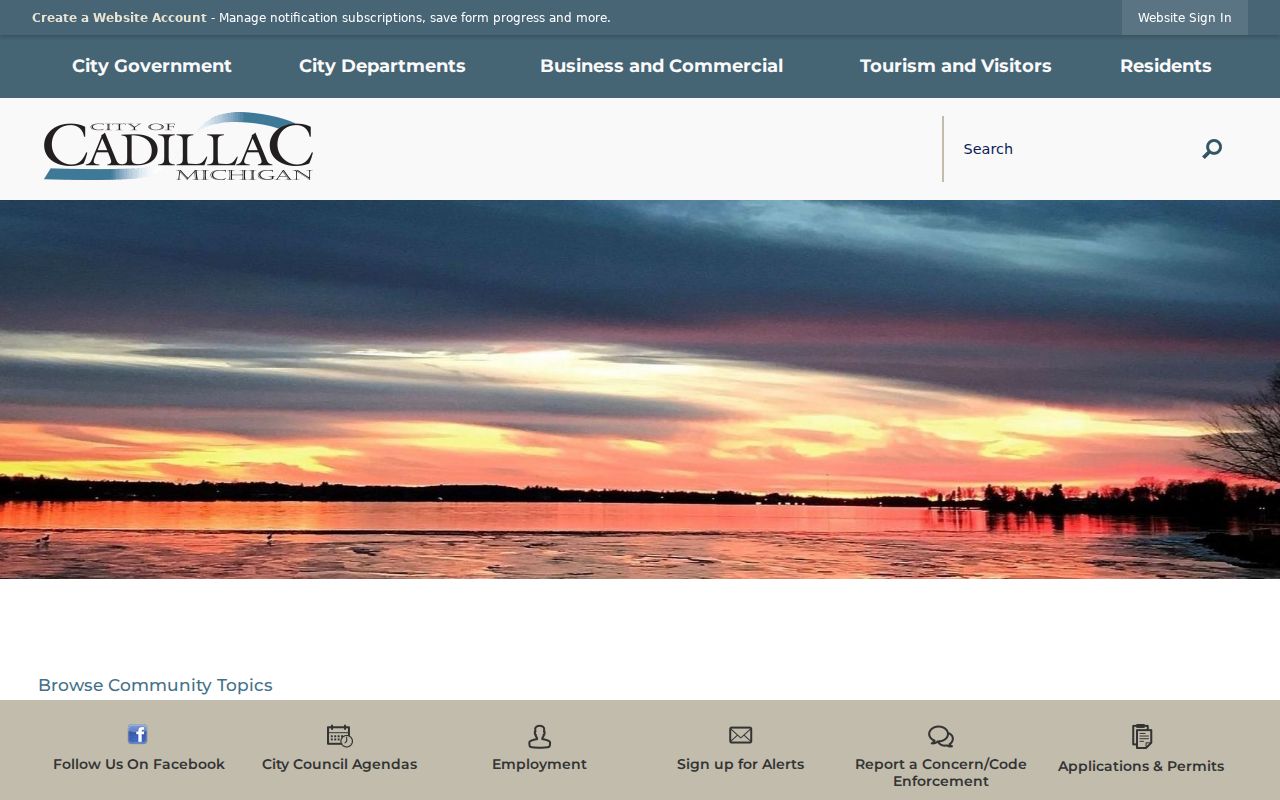The height and width of the screenshot is (800, 1280).
Task: Open the City Council Agendas calendar icon
Action: pos(340,736)
